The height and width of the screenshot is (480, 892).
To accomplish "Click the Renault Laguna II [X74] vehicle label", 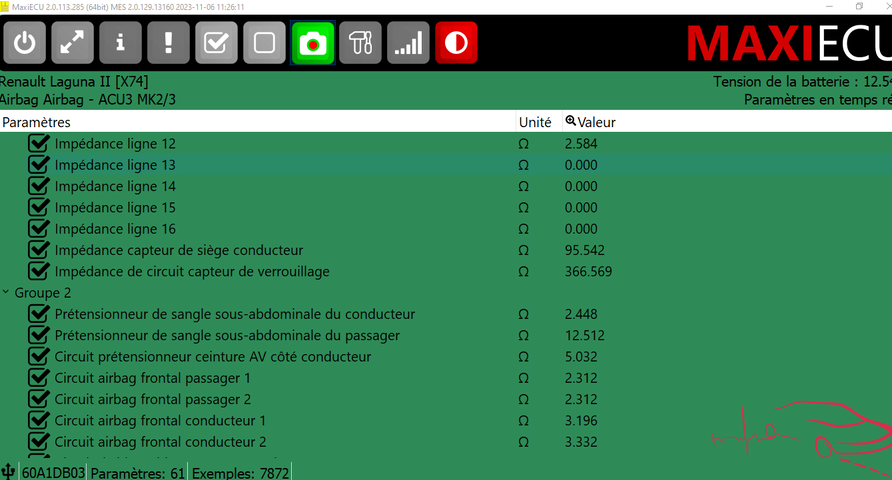I will 74,82.
